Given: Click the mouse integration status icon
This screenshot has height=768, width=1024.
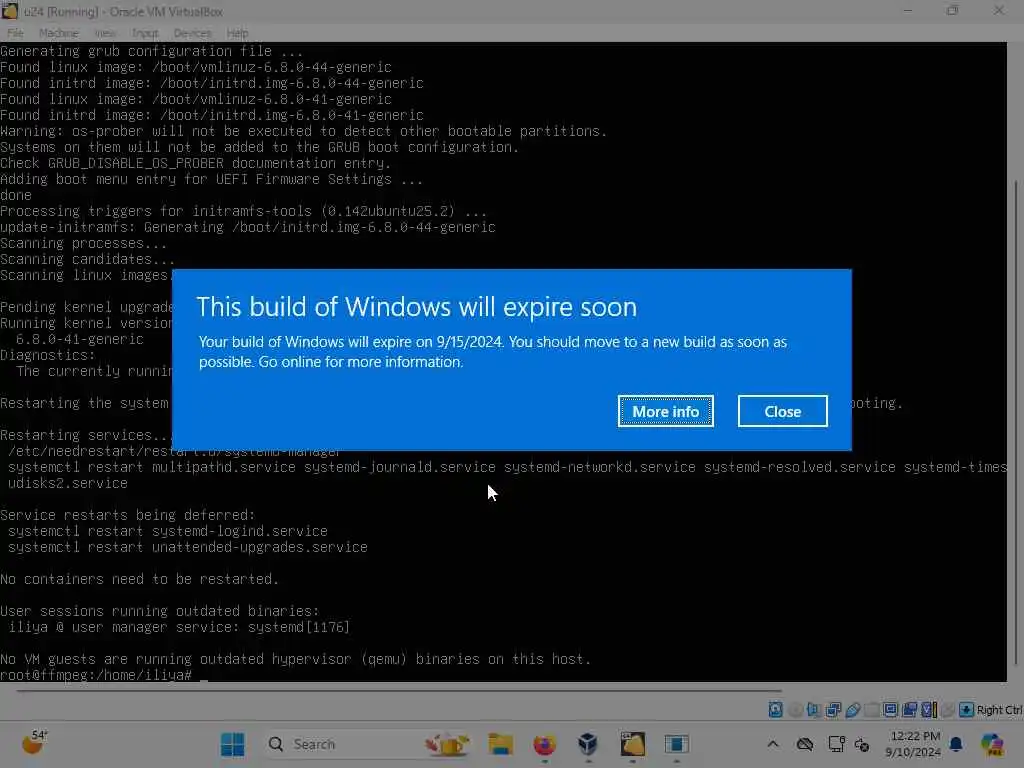Looking at the screenshot, I should click(948, 709).
